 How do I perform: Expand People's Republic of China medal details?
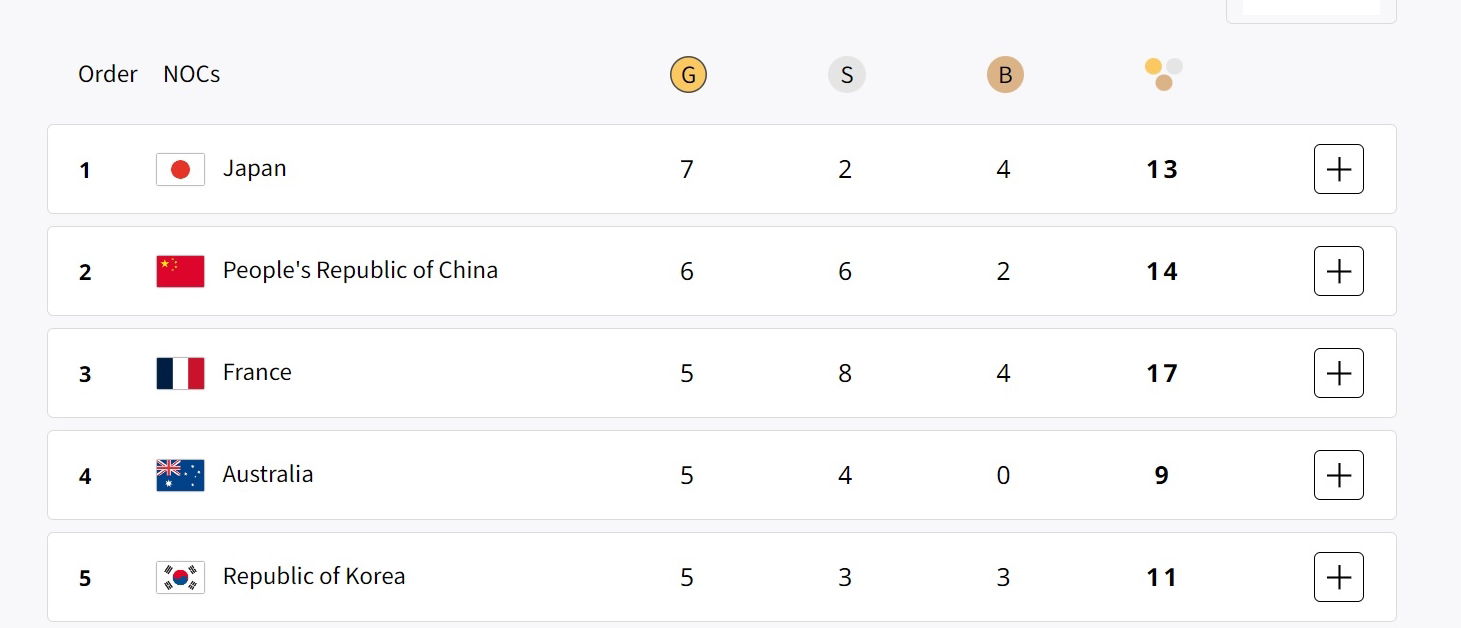(x=1338, y=271)
